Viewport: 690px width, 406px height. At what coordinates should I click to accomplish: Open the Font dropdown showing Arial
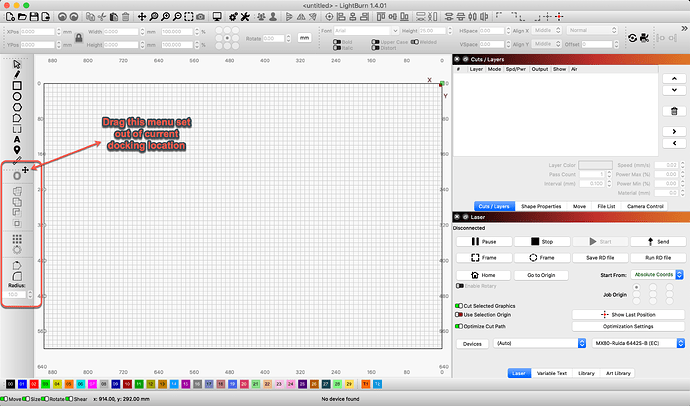coord(366,31)
